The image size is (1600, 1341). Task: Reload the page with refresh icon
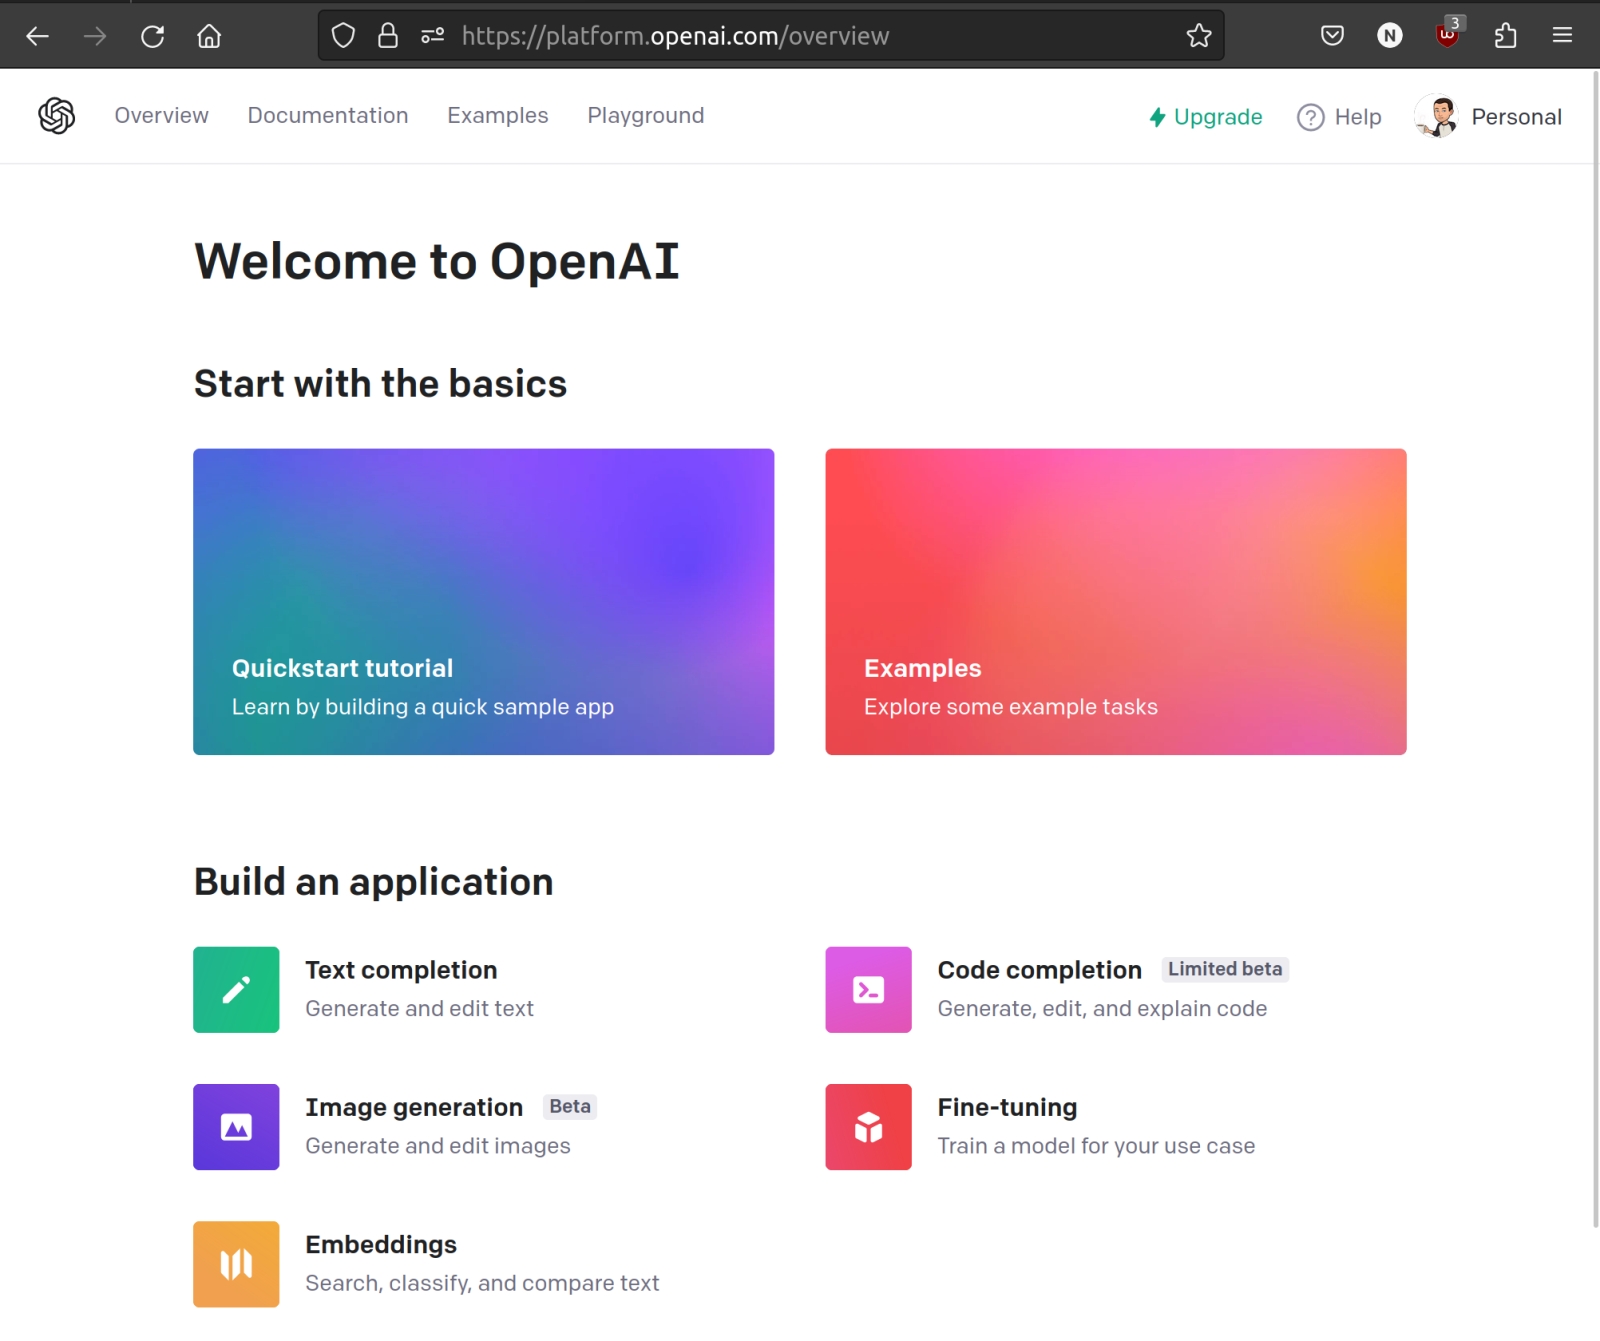tap(152, 36)
